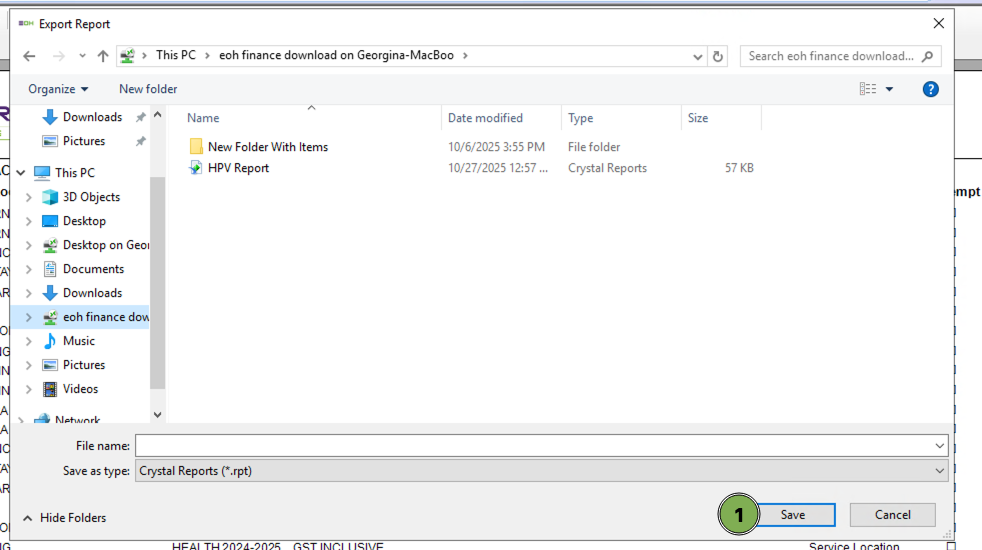Select 3D Objects in navigation pane
Image resolution: width=982 pixels, height=550 pixels.
(91, 197)
